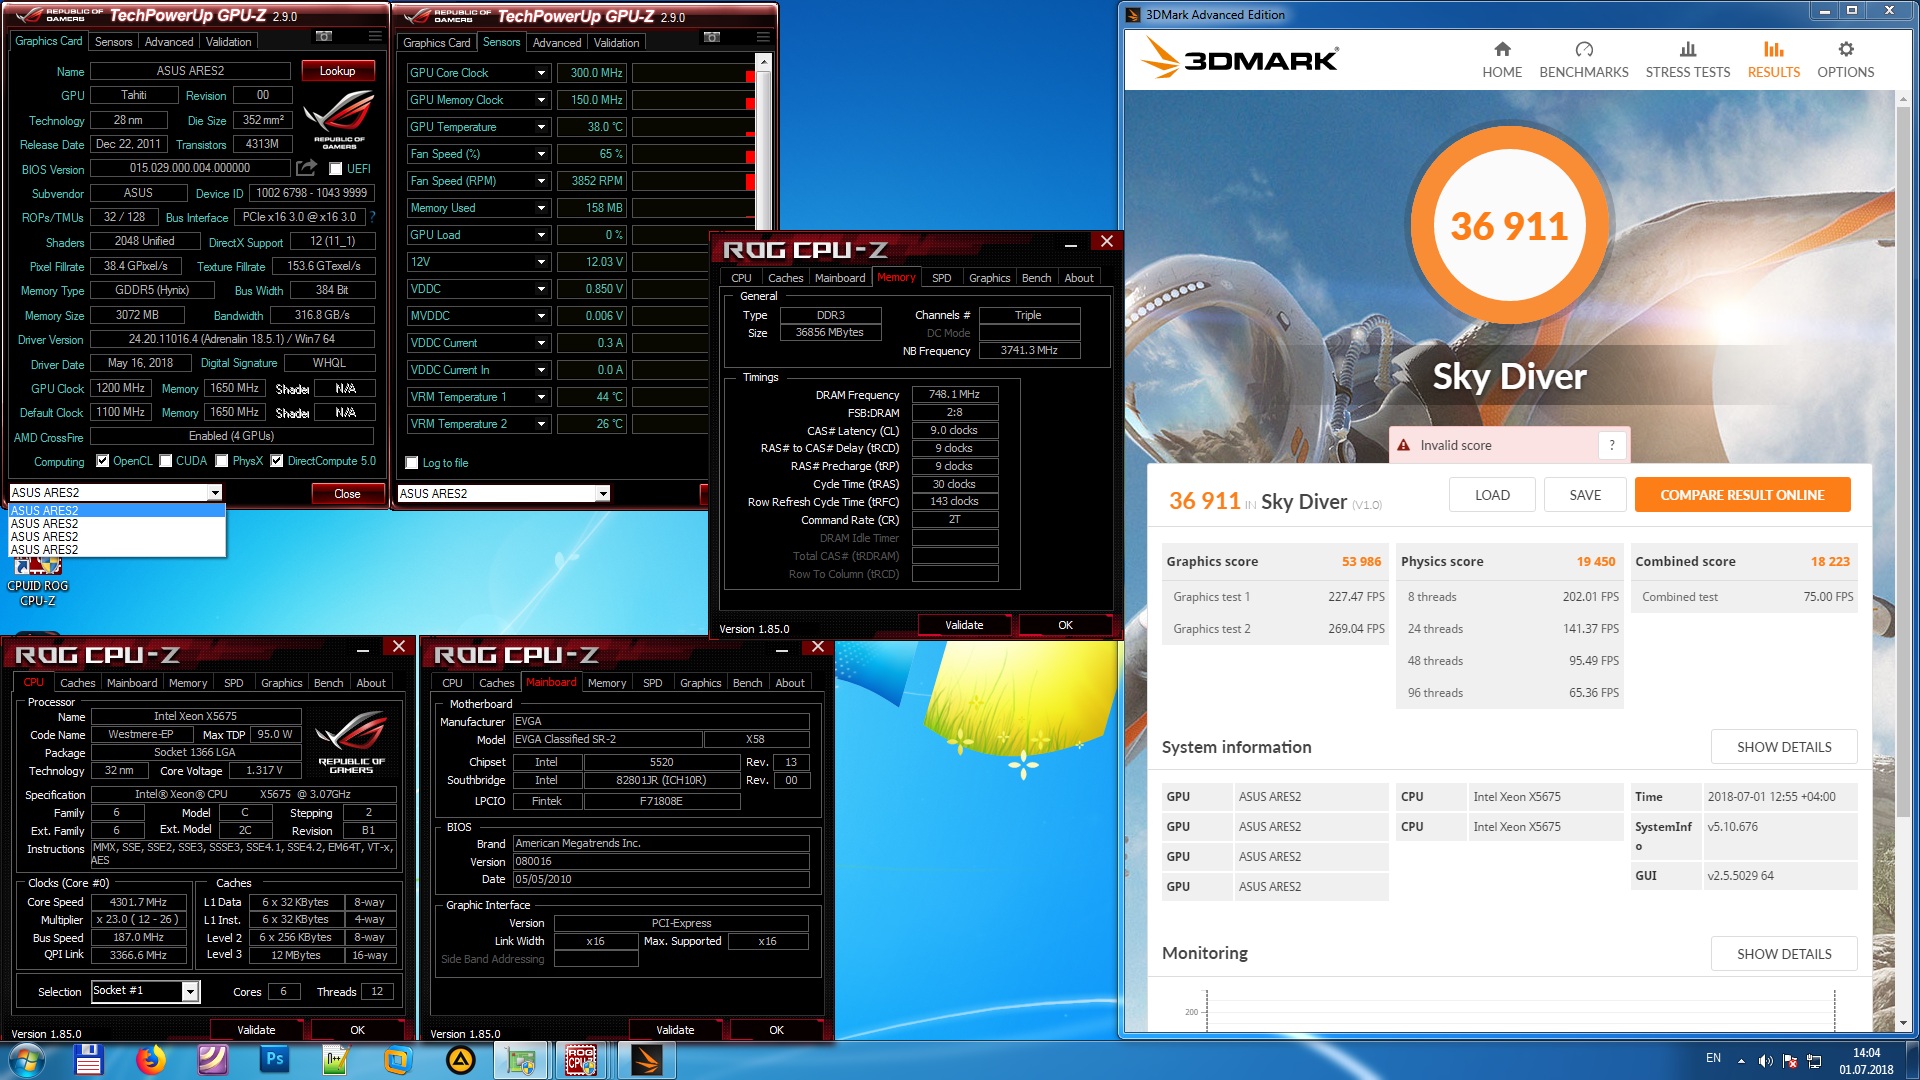Select third ASUS ARES2 entry in dropdown list
The image size is (1920, 1080).
click(116, 536)
